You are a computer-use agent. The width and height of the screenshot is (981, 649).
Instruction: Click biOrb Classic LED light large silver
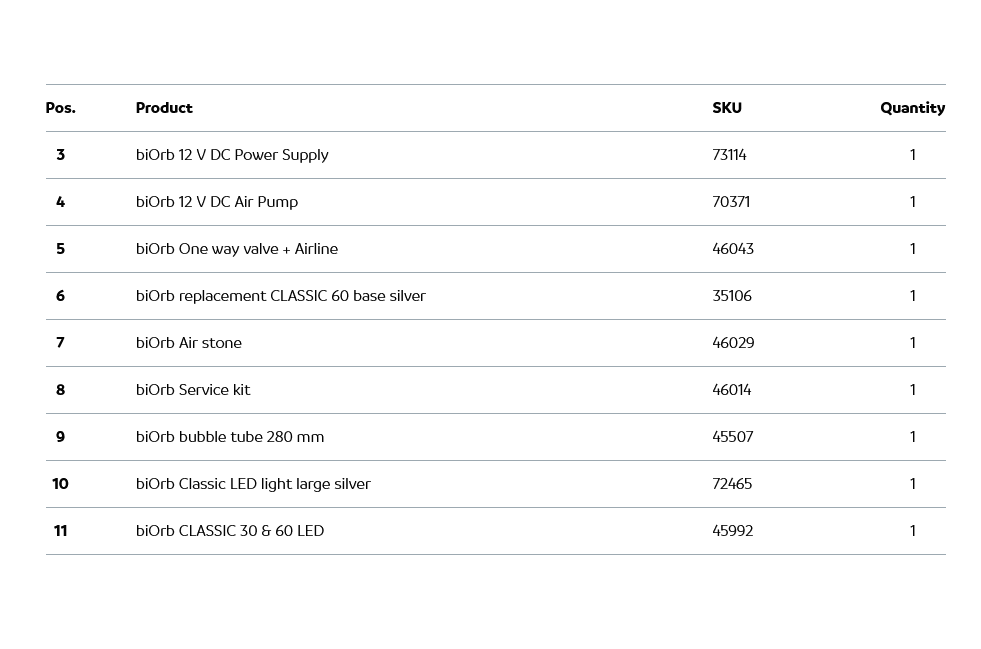pyautogui.click(x=253, y=484)
